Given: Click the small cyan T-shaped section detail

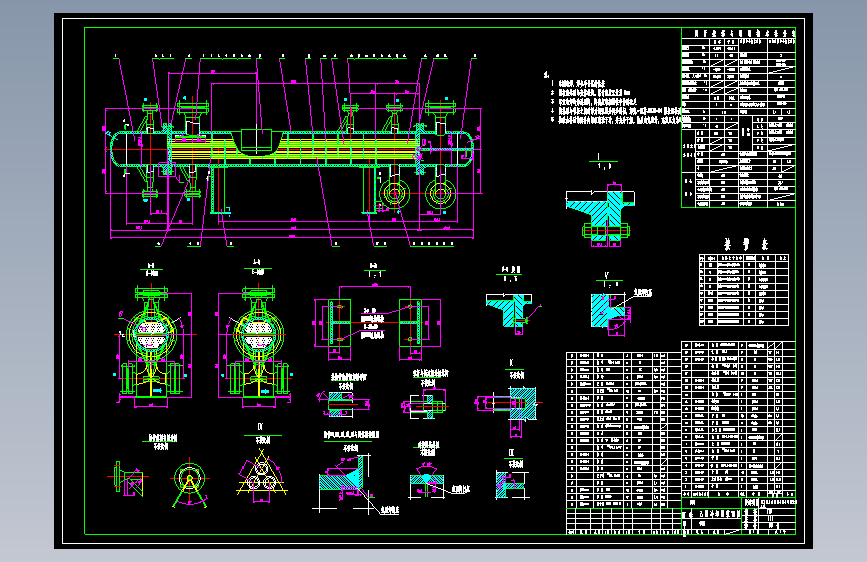Looking at the screenshot, I should 513,313.
